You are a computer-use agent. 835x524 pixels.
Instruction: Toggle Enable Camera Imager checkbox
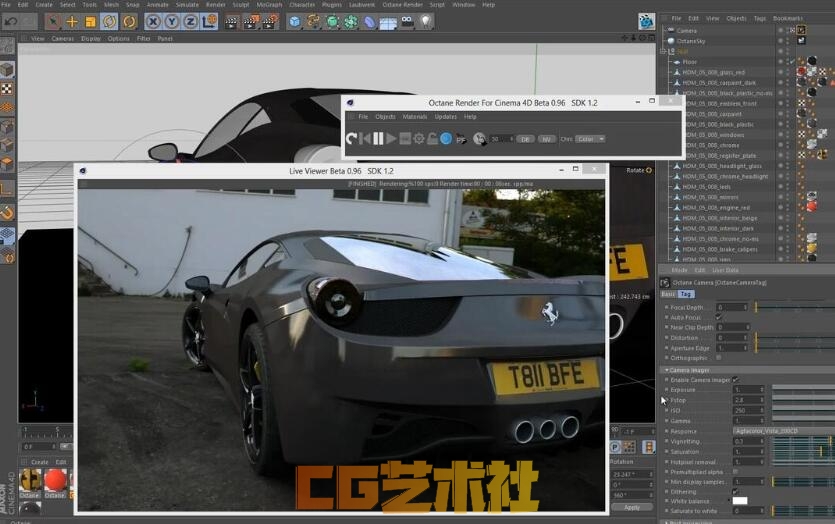[735, 380]
